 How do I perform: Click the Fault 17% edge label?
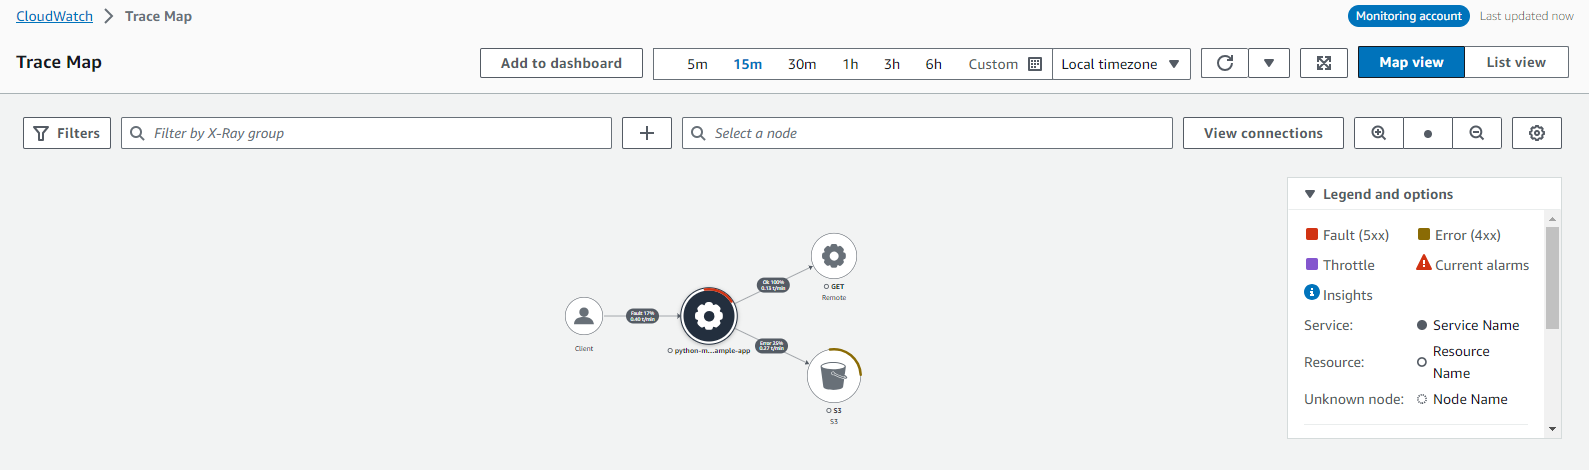642,316
